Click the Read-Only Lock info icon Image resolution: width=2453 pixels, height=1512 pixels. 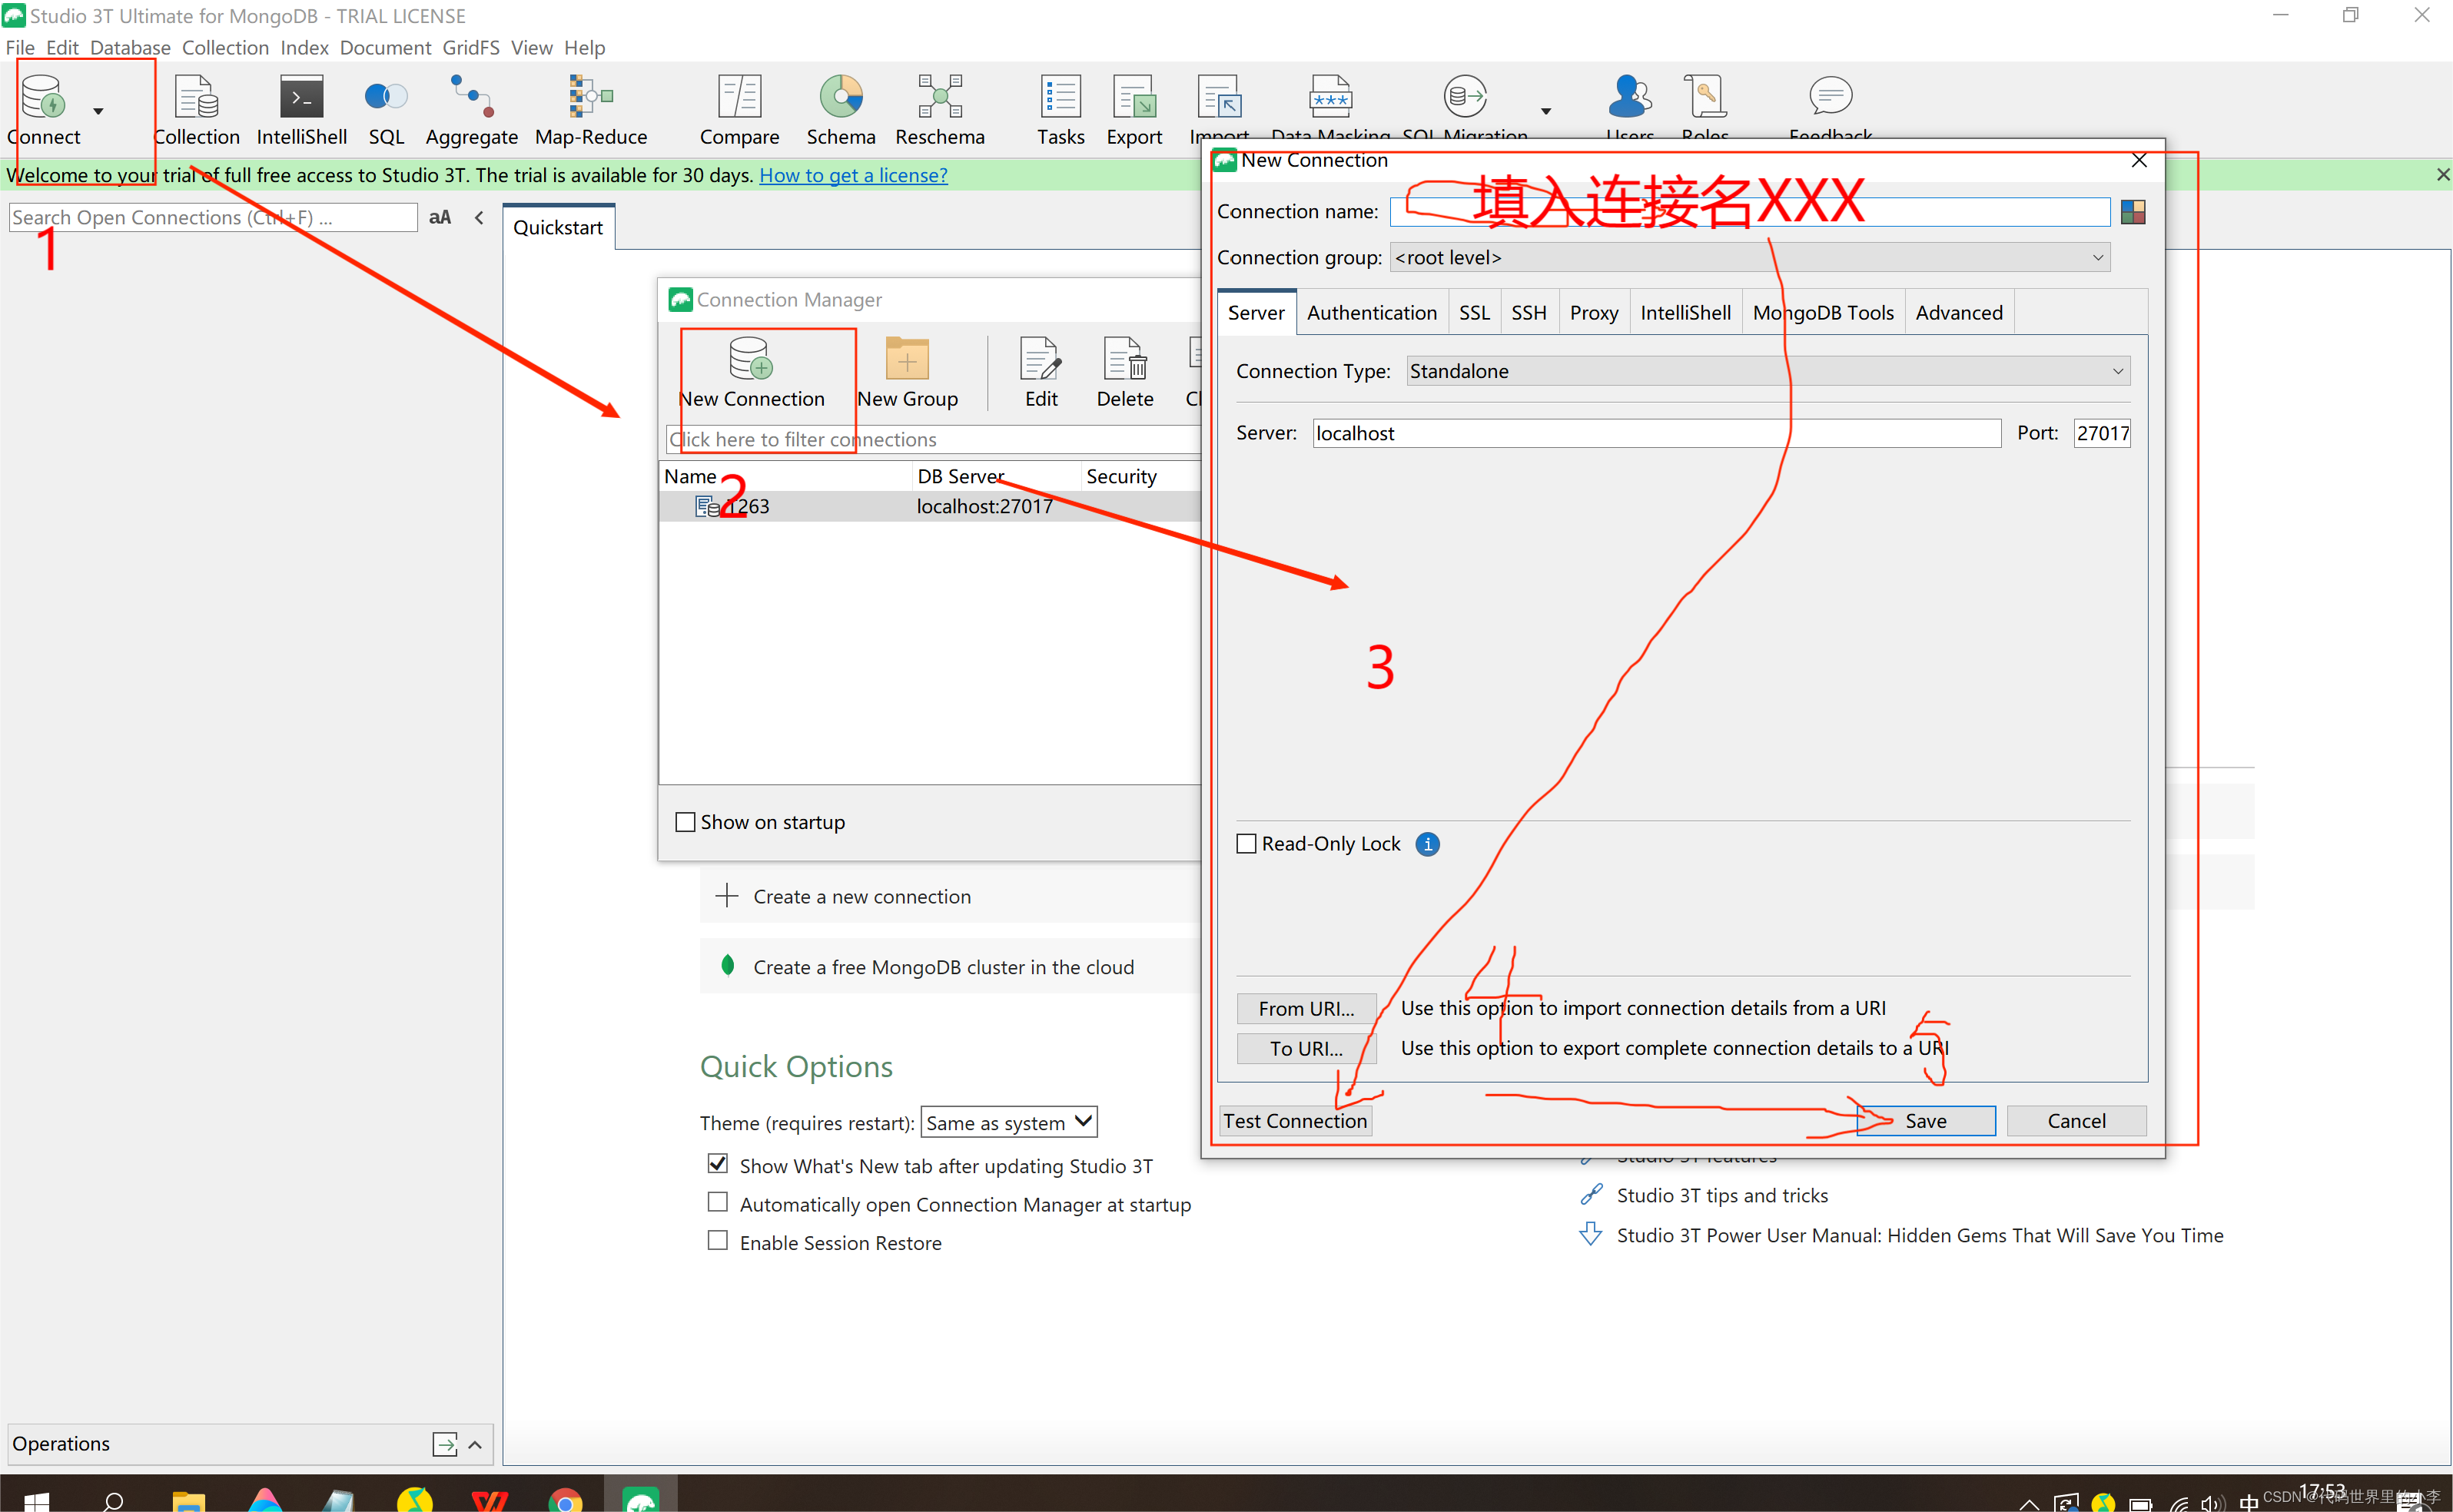tap(1427, 844)
